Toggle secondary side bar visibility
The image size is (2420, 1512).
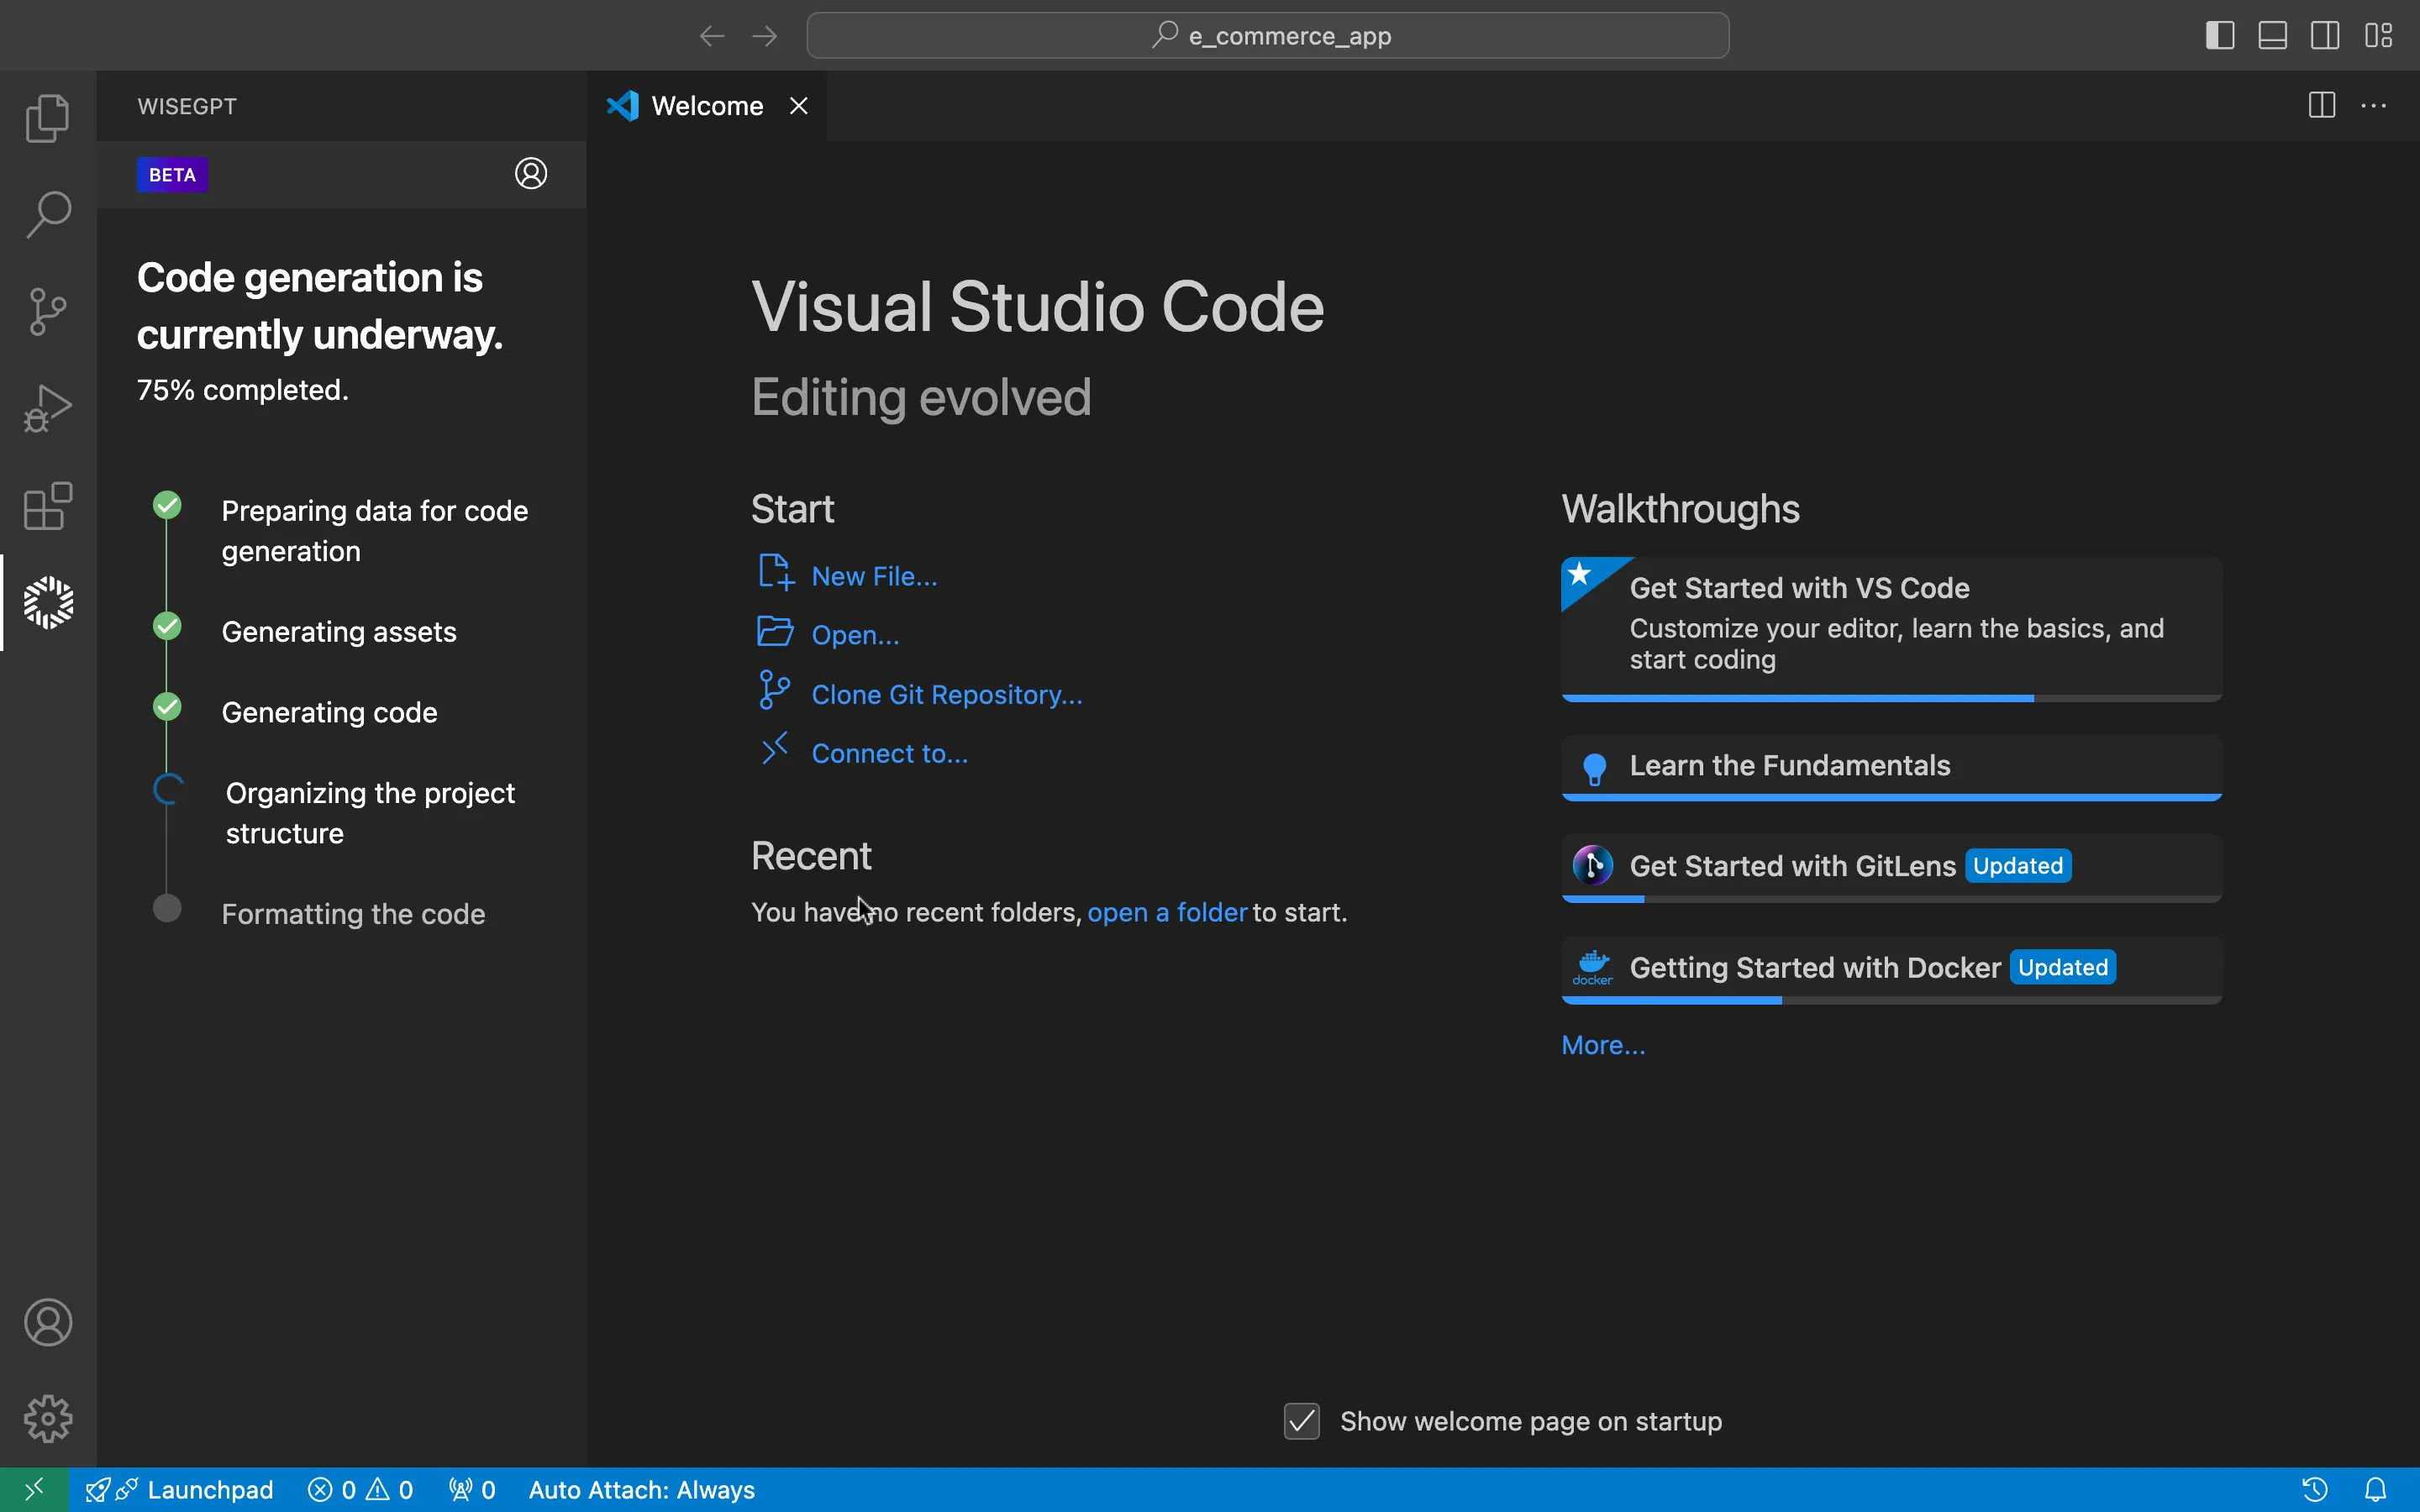point(2326,36)
